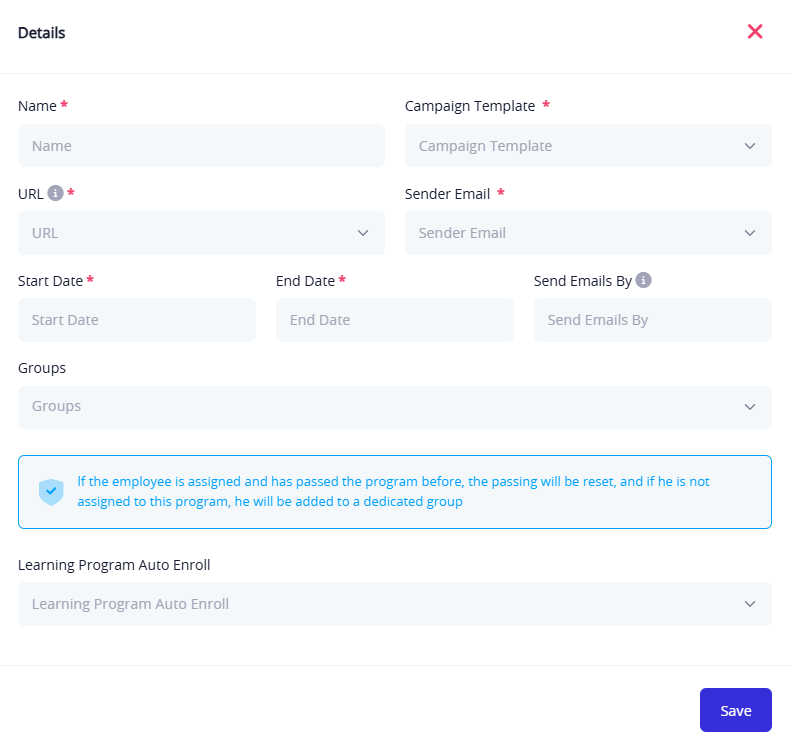Click the Sender Email select field

pos(570,233)
